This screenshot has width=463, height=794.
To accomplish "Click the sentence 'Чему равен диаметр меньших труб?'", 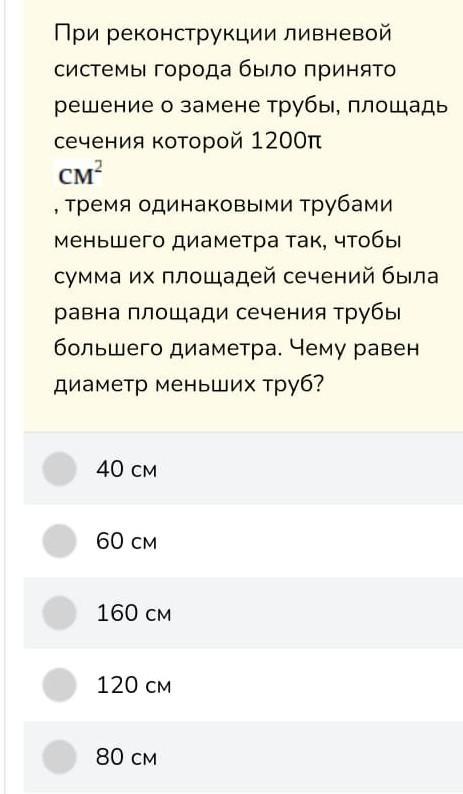I will coord(237,367).
